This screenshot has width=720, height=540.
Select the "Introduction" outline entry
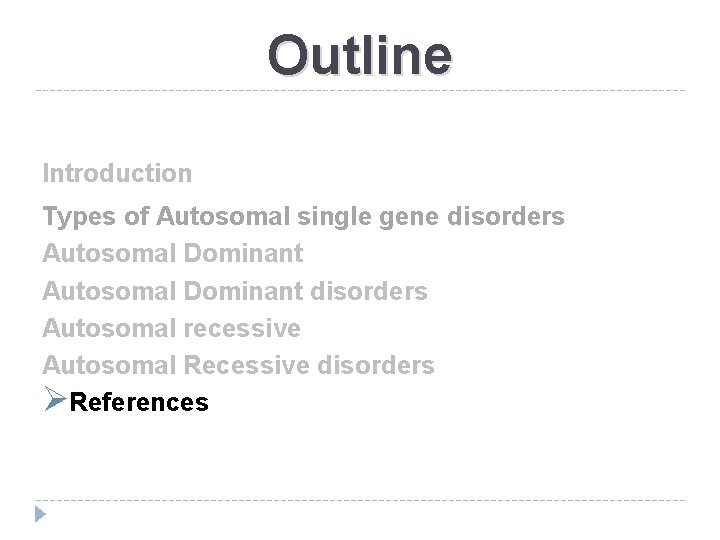(x=117, y=173)
